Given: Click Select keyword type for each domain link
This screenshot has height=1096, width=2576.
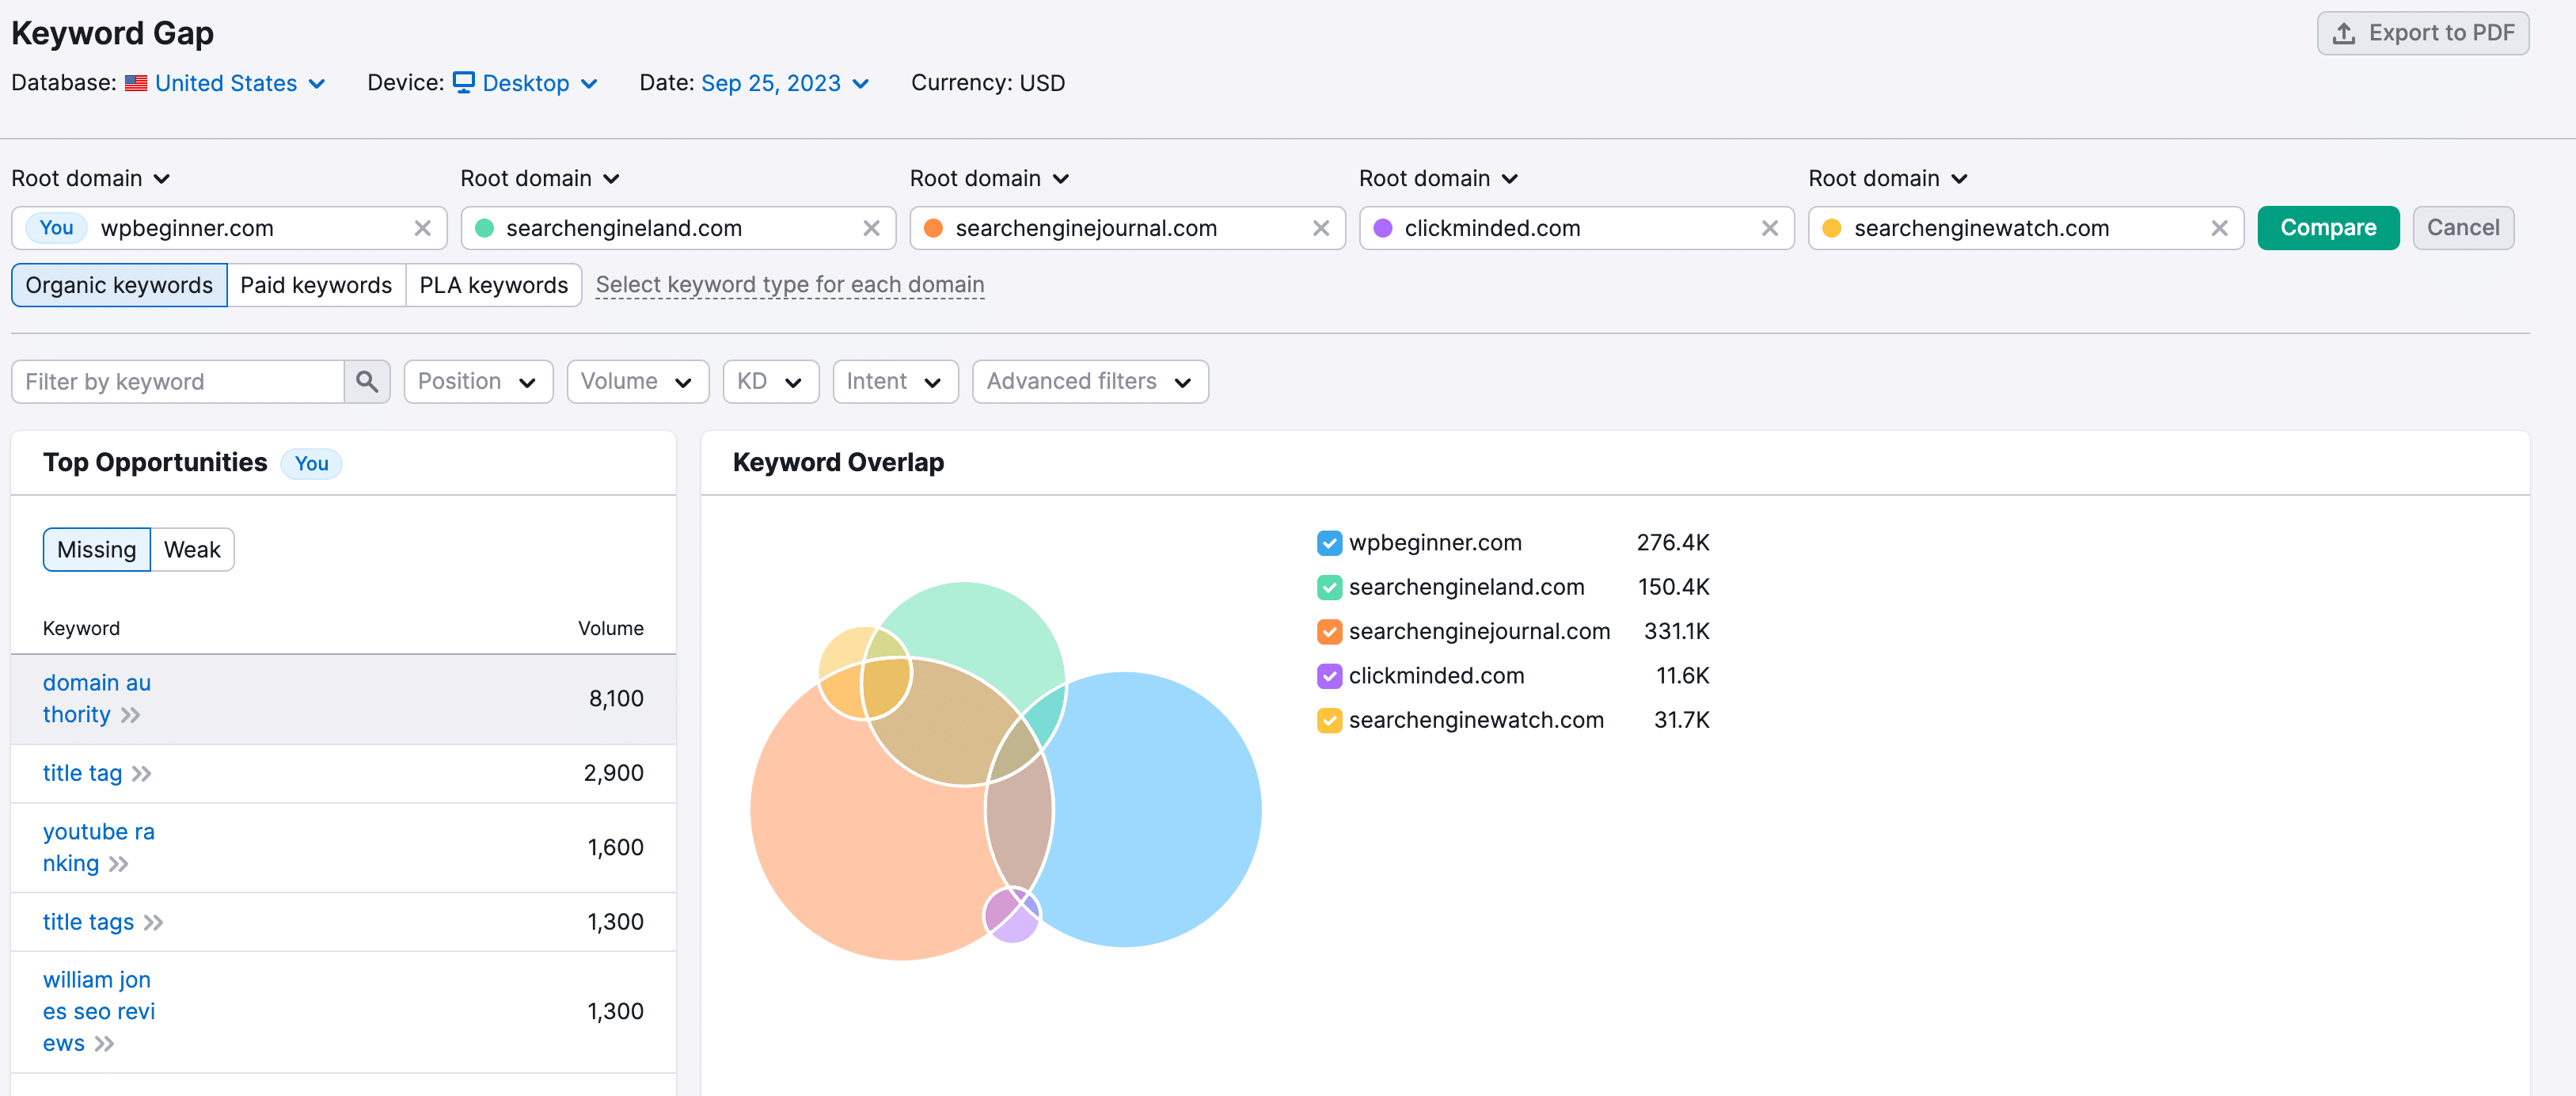Looking at the screenshot, I should click(790, 285).
